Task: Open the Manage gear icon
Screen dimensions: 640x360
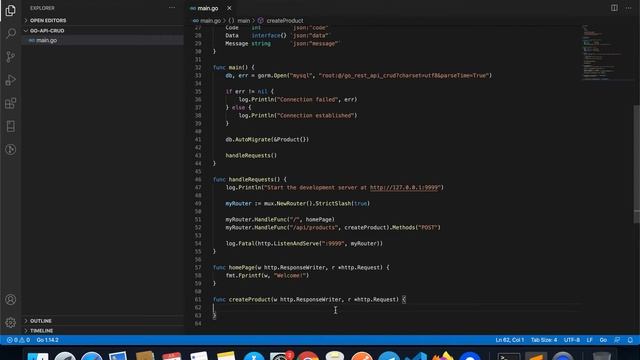Action: [11, 322]
